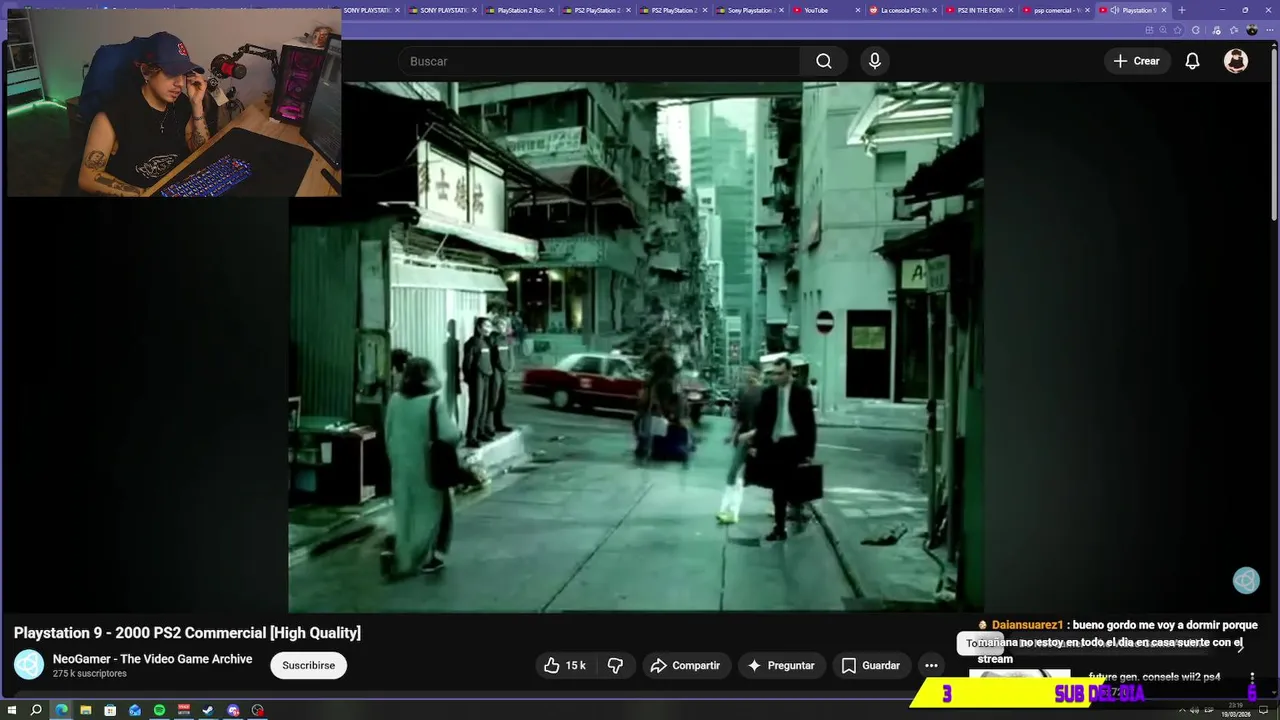Screen dimensions: 1280x720
Task: Close the YouTube tab
Action: tap(857, 10)
